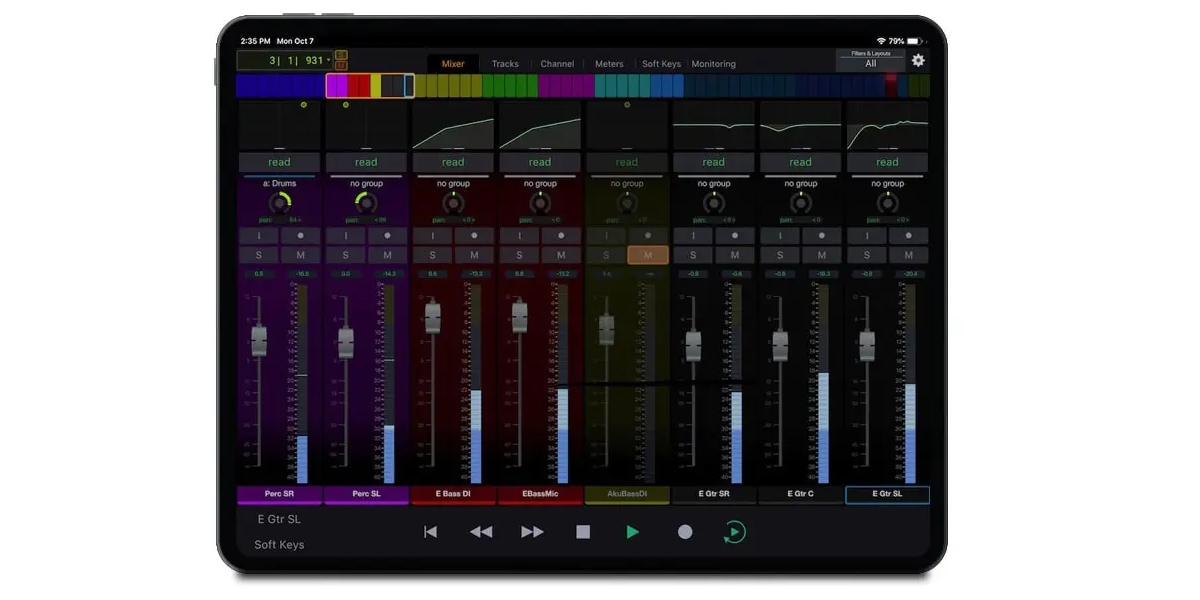Select the AkuBassDI track name button
Image resolution: width=1200 pixels, height=600 pixels.
[x=627, y=494]
